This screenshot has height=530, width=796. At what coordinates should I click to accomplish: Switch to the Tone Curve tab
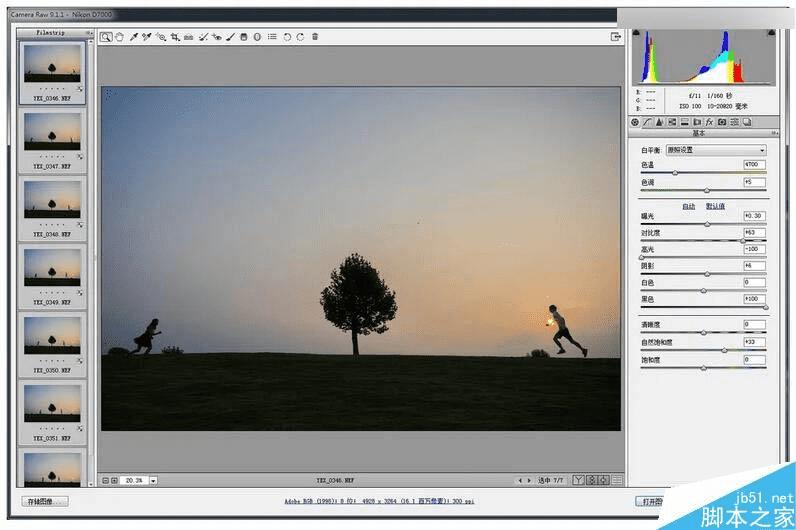pyautogui.click(x=647, y=122)
